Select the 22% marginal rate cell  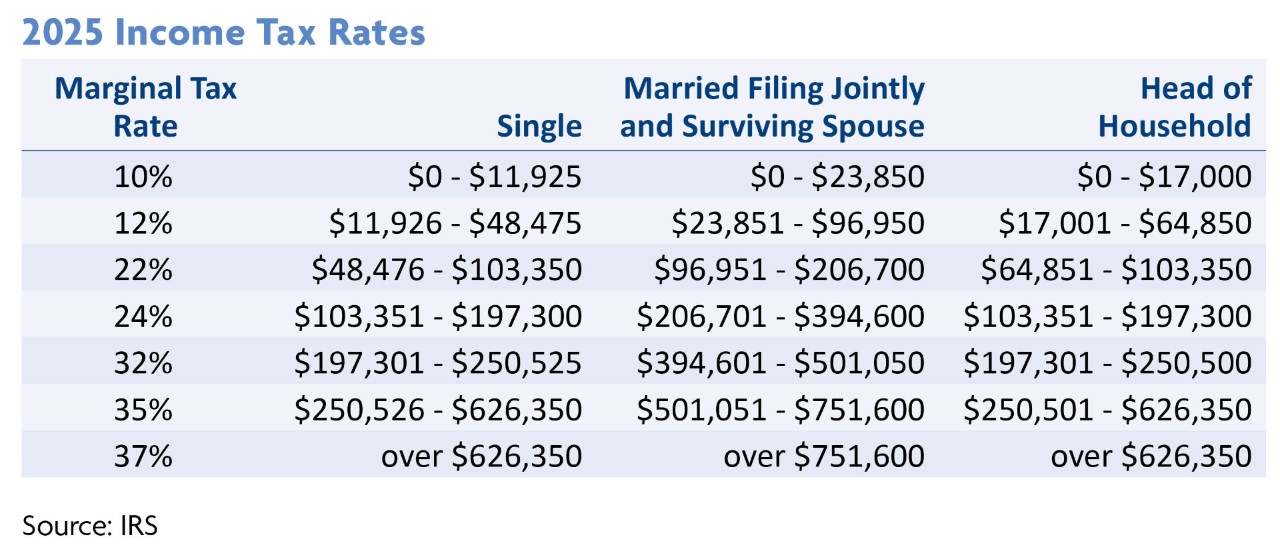click(146, 270)
